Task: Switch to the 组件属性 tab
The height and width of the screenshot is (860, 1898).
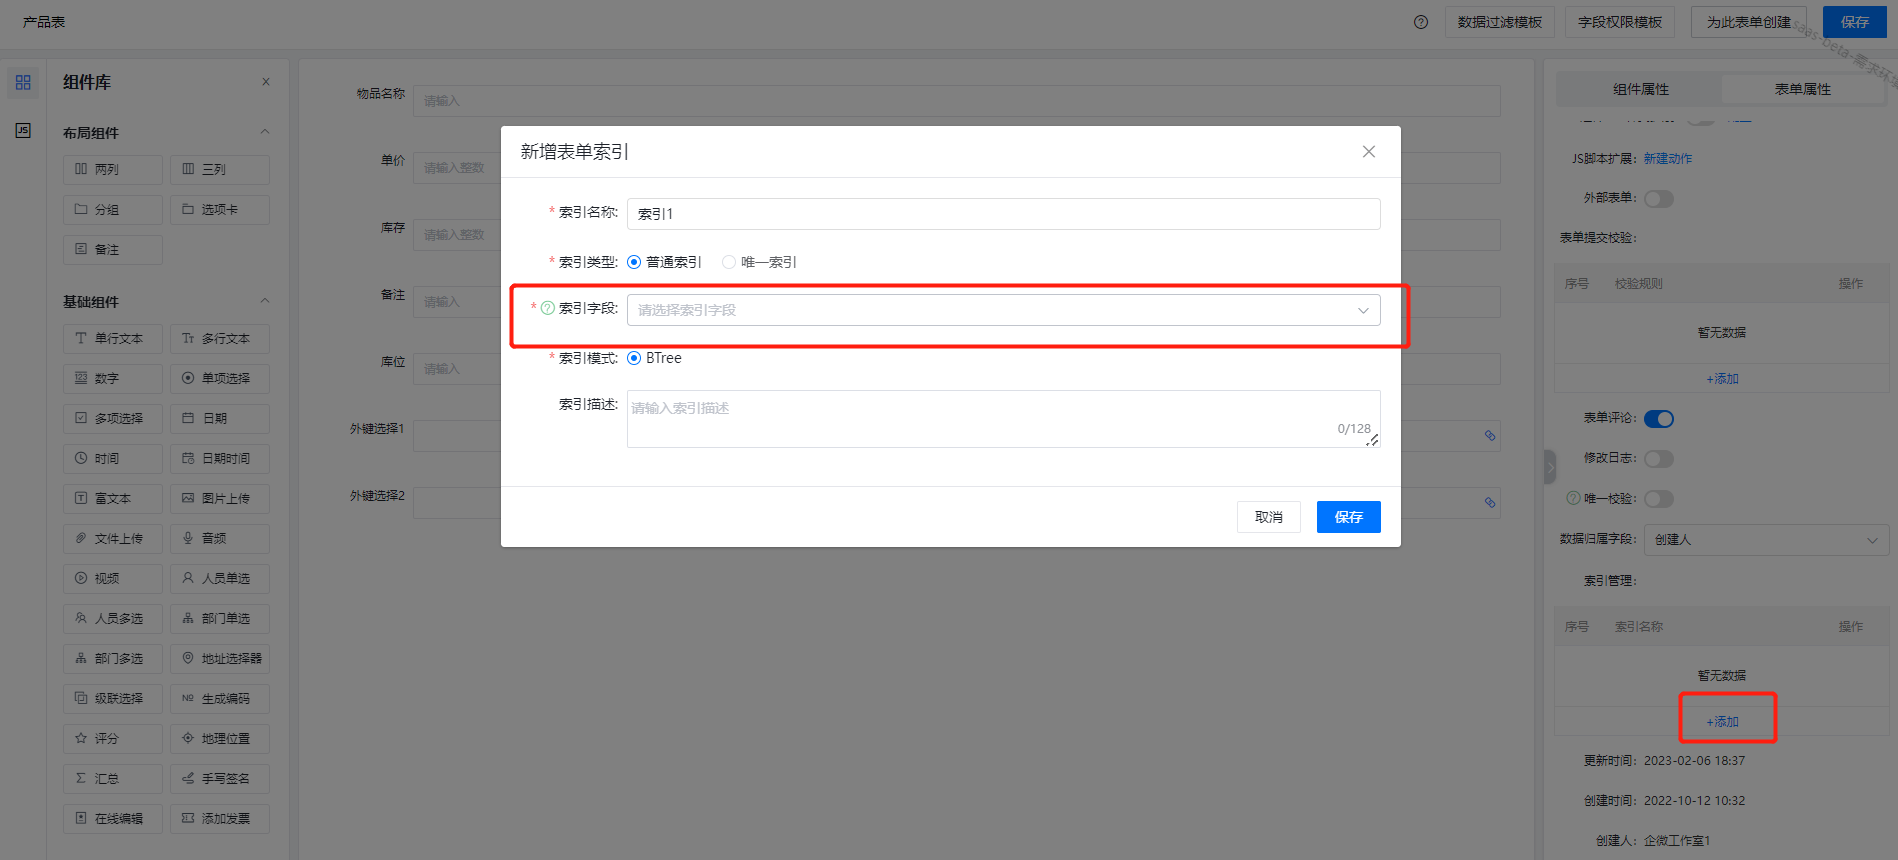Action: 1640,89
